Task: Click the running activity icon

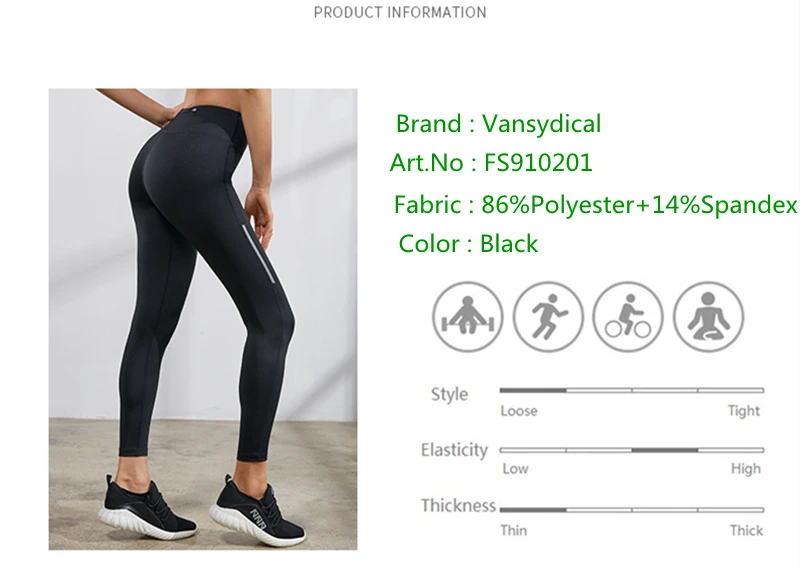Action: click(548, 317)
